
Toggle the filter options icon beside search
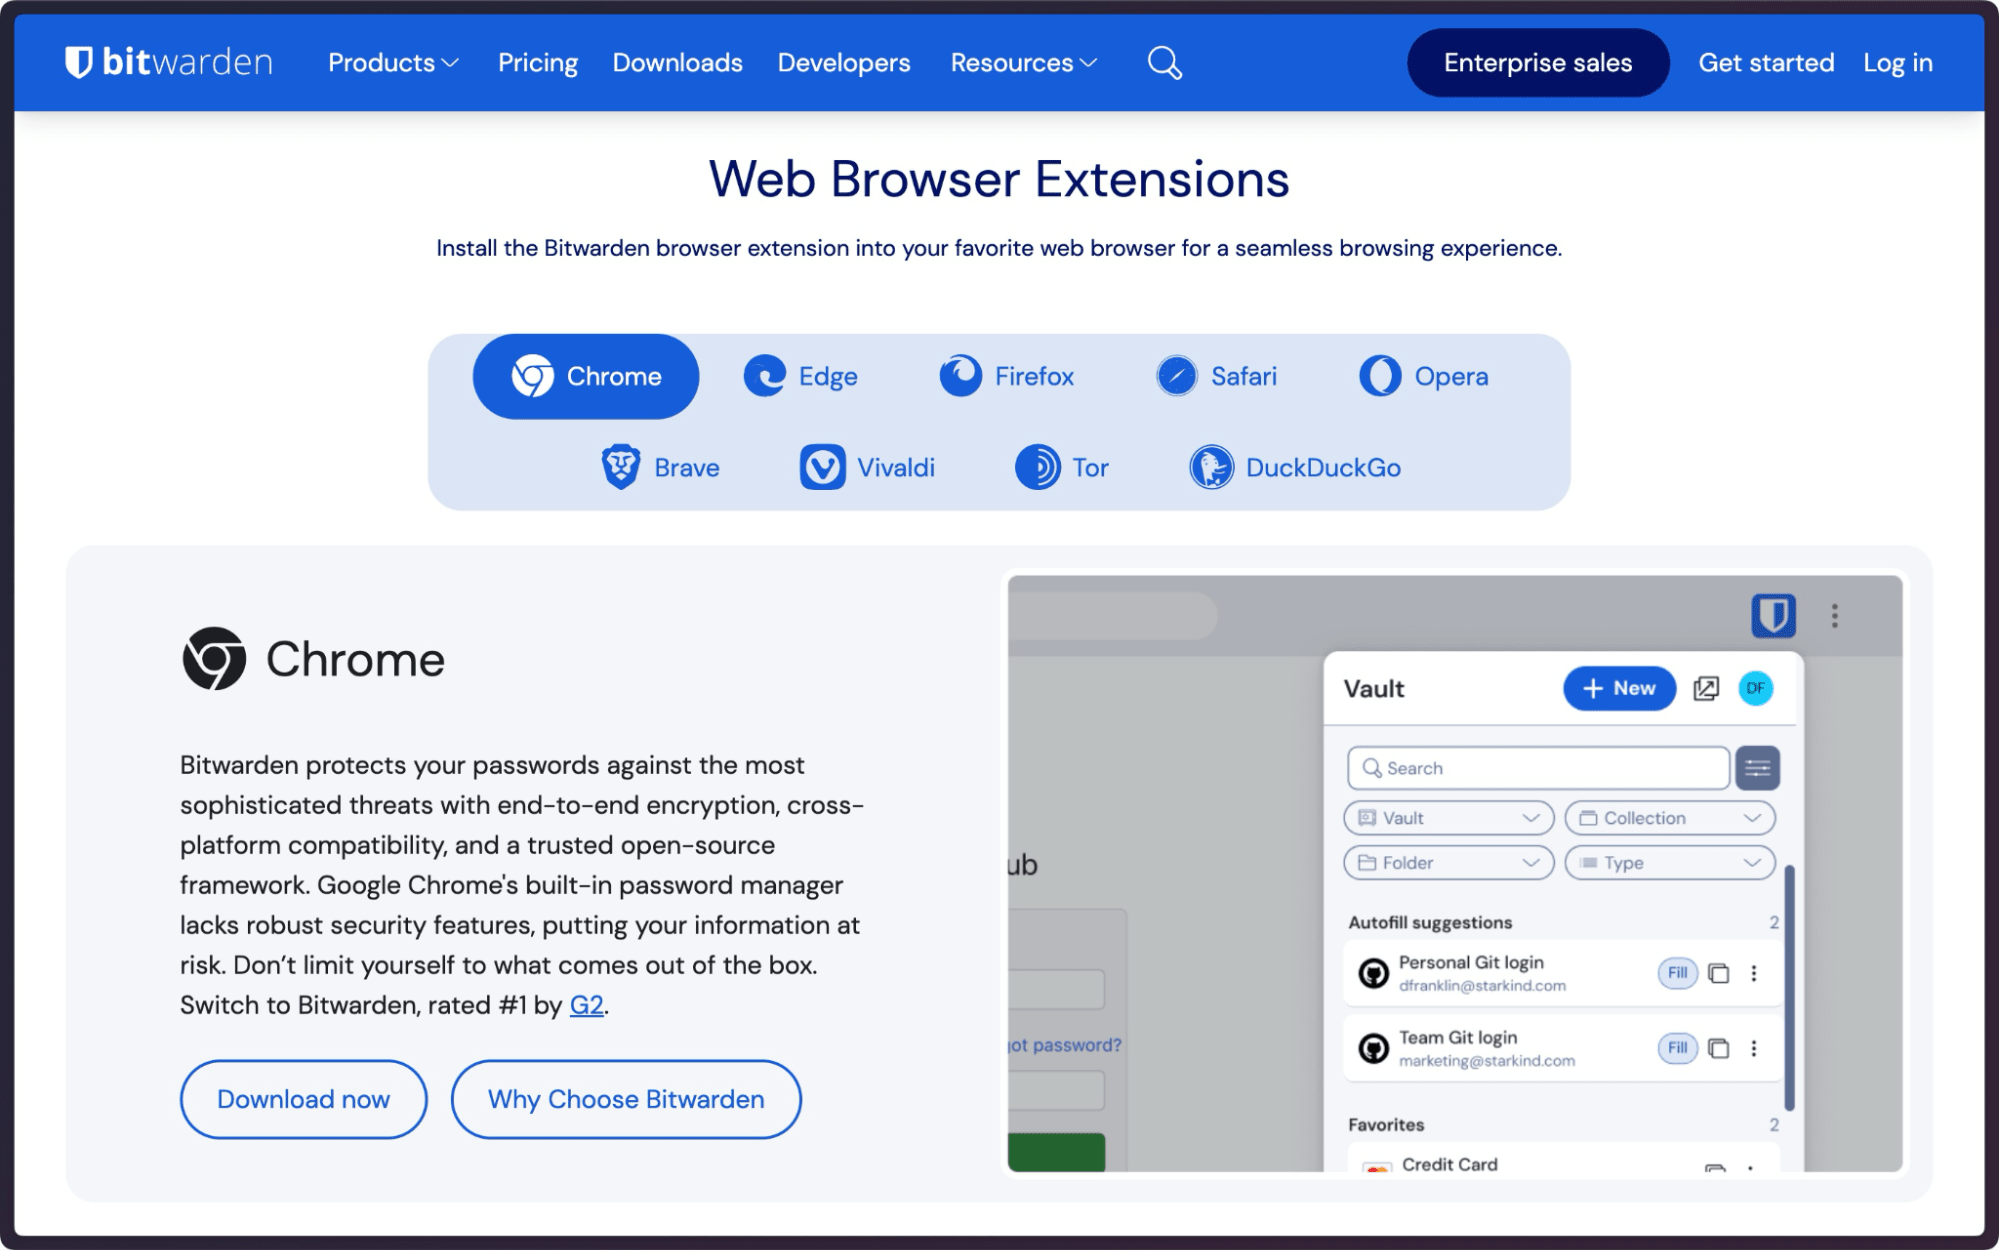tap(1757, 768)
